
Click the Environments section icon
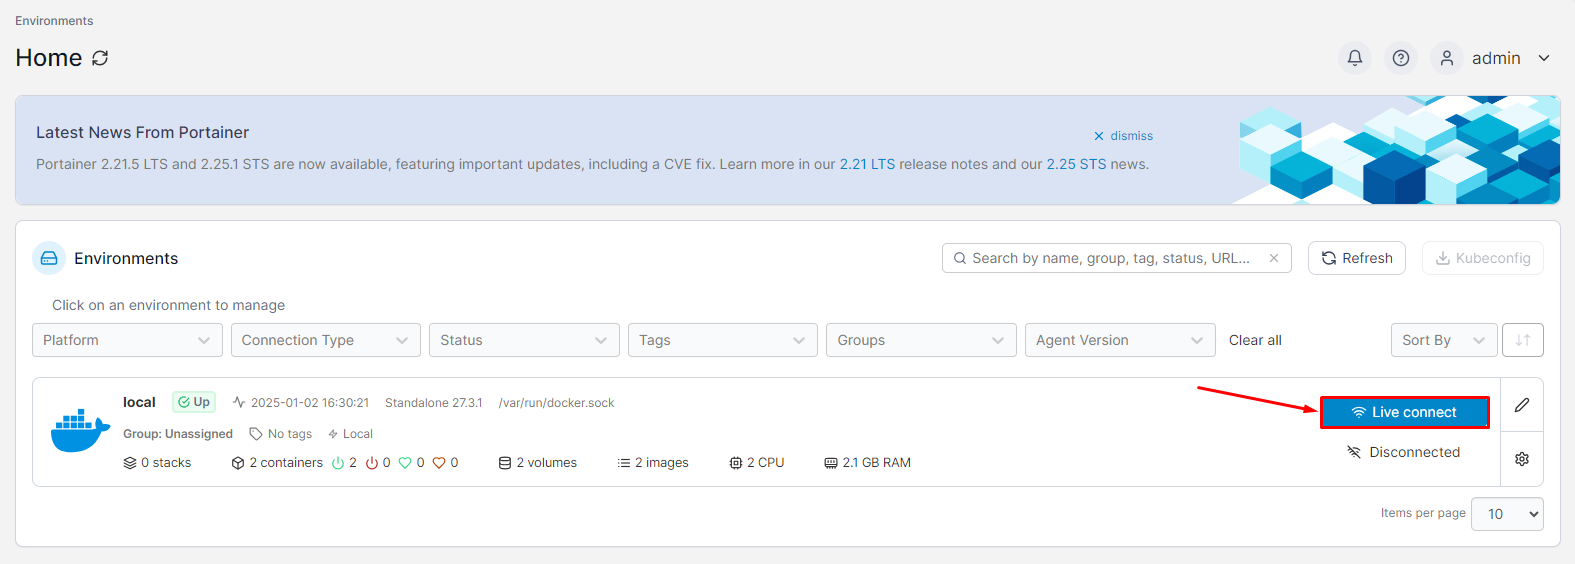pyautogui.click(x=49, y=258)
